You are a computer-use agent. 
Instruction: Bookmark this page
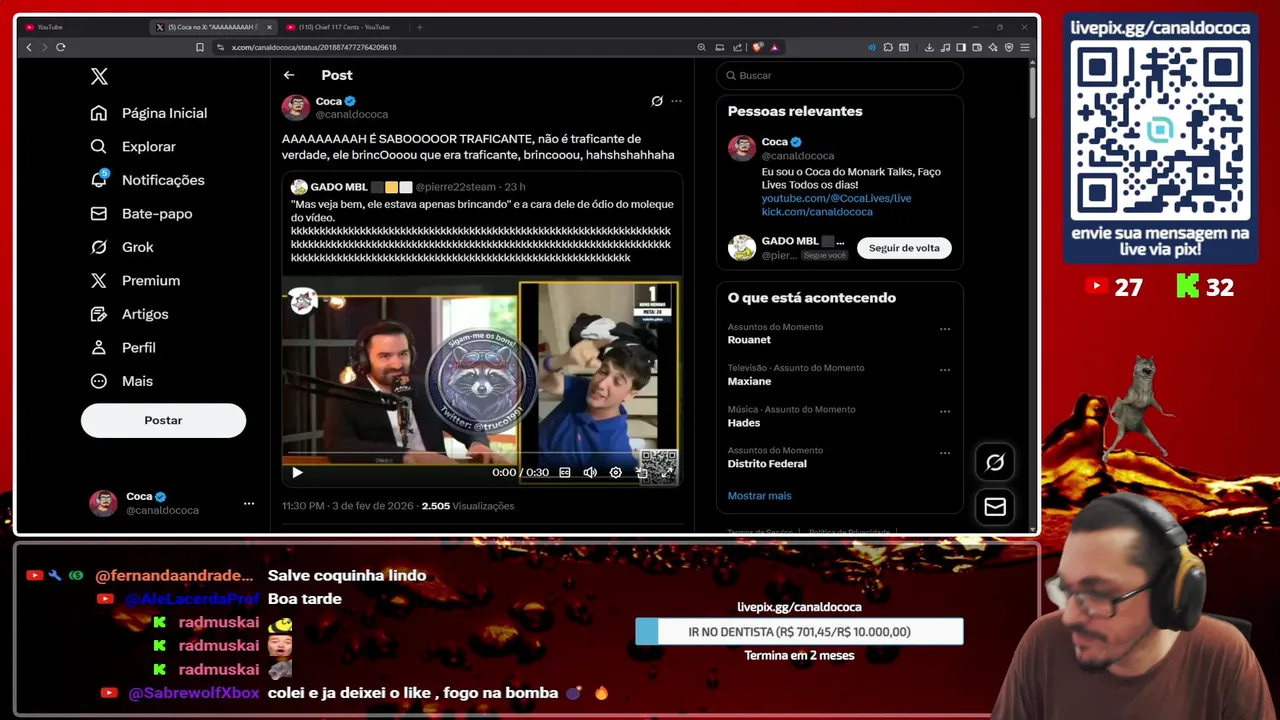coord(200,47)
